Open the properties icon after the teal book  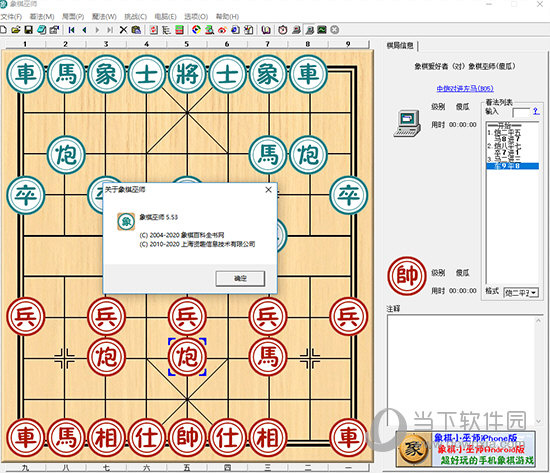tap(54, 30)
